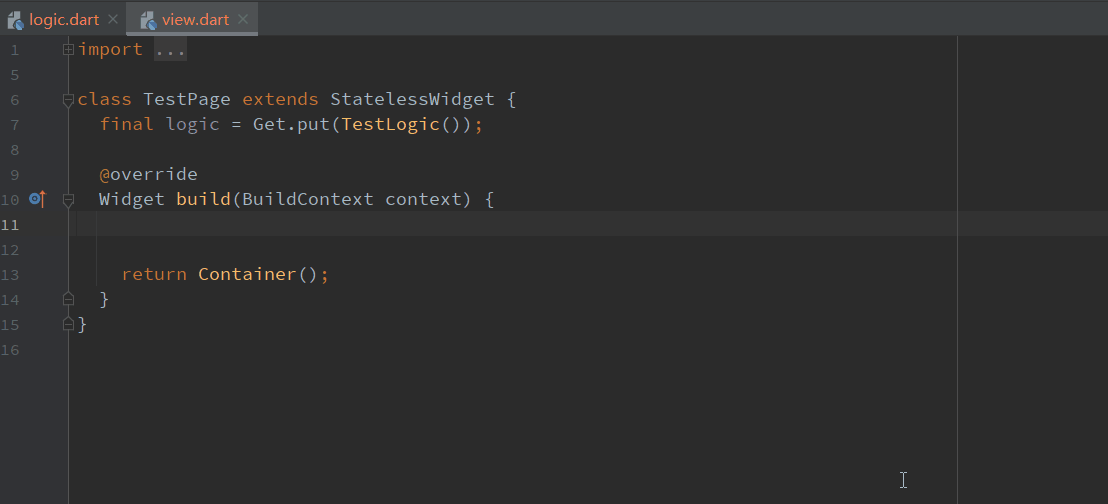1108x504 pixels.
Task: Click the class closing brace fold marker
Action: [x=68, y=324]
